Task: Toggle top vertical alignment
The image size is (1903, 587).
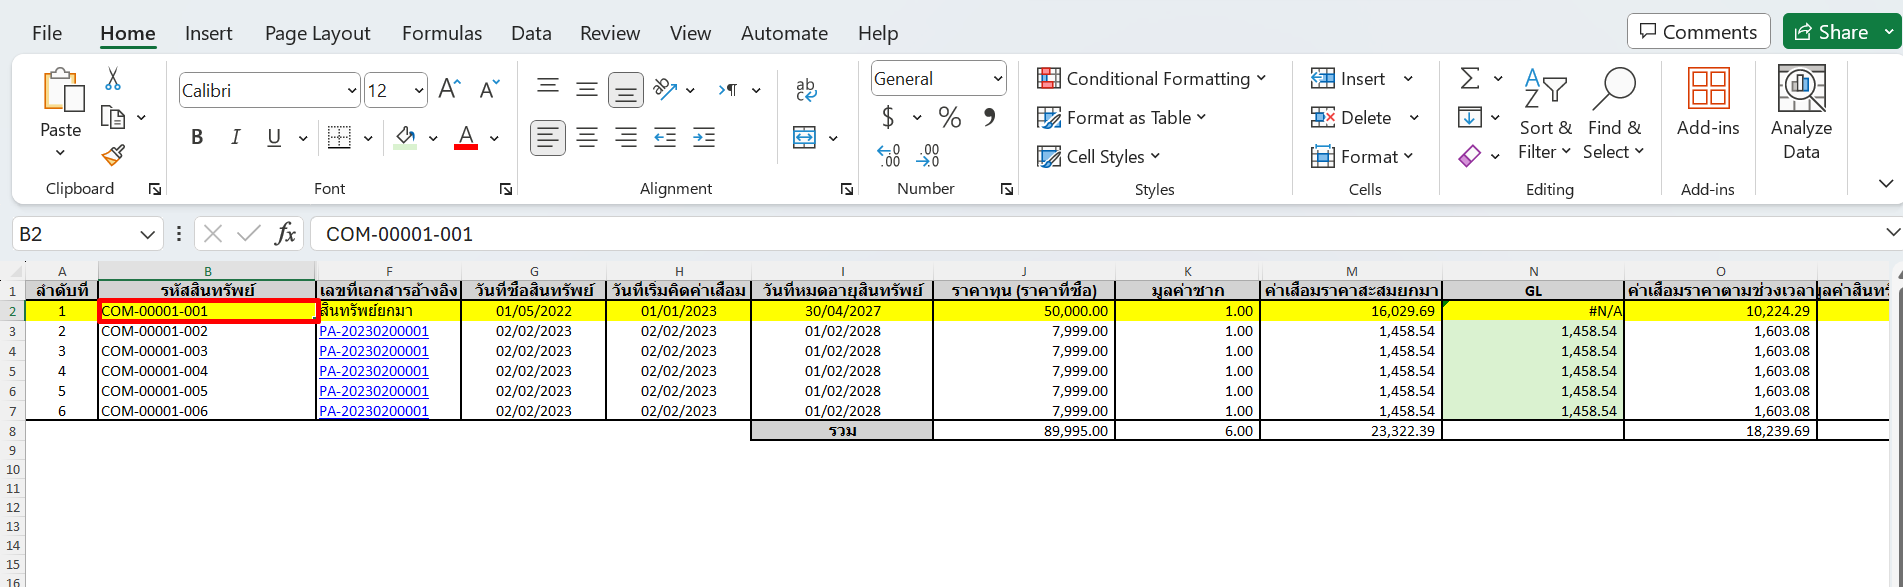Action: 548,89
